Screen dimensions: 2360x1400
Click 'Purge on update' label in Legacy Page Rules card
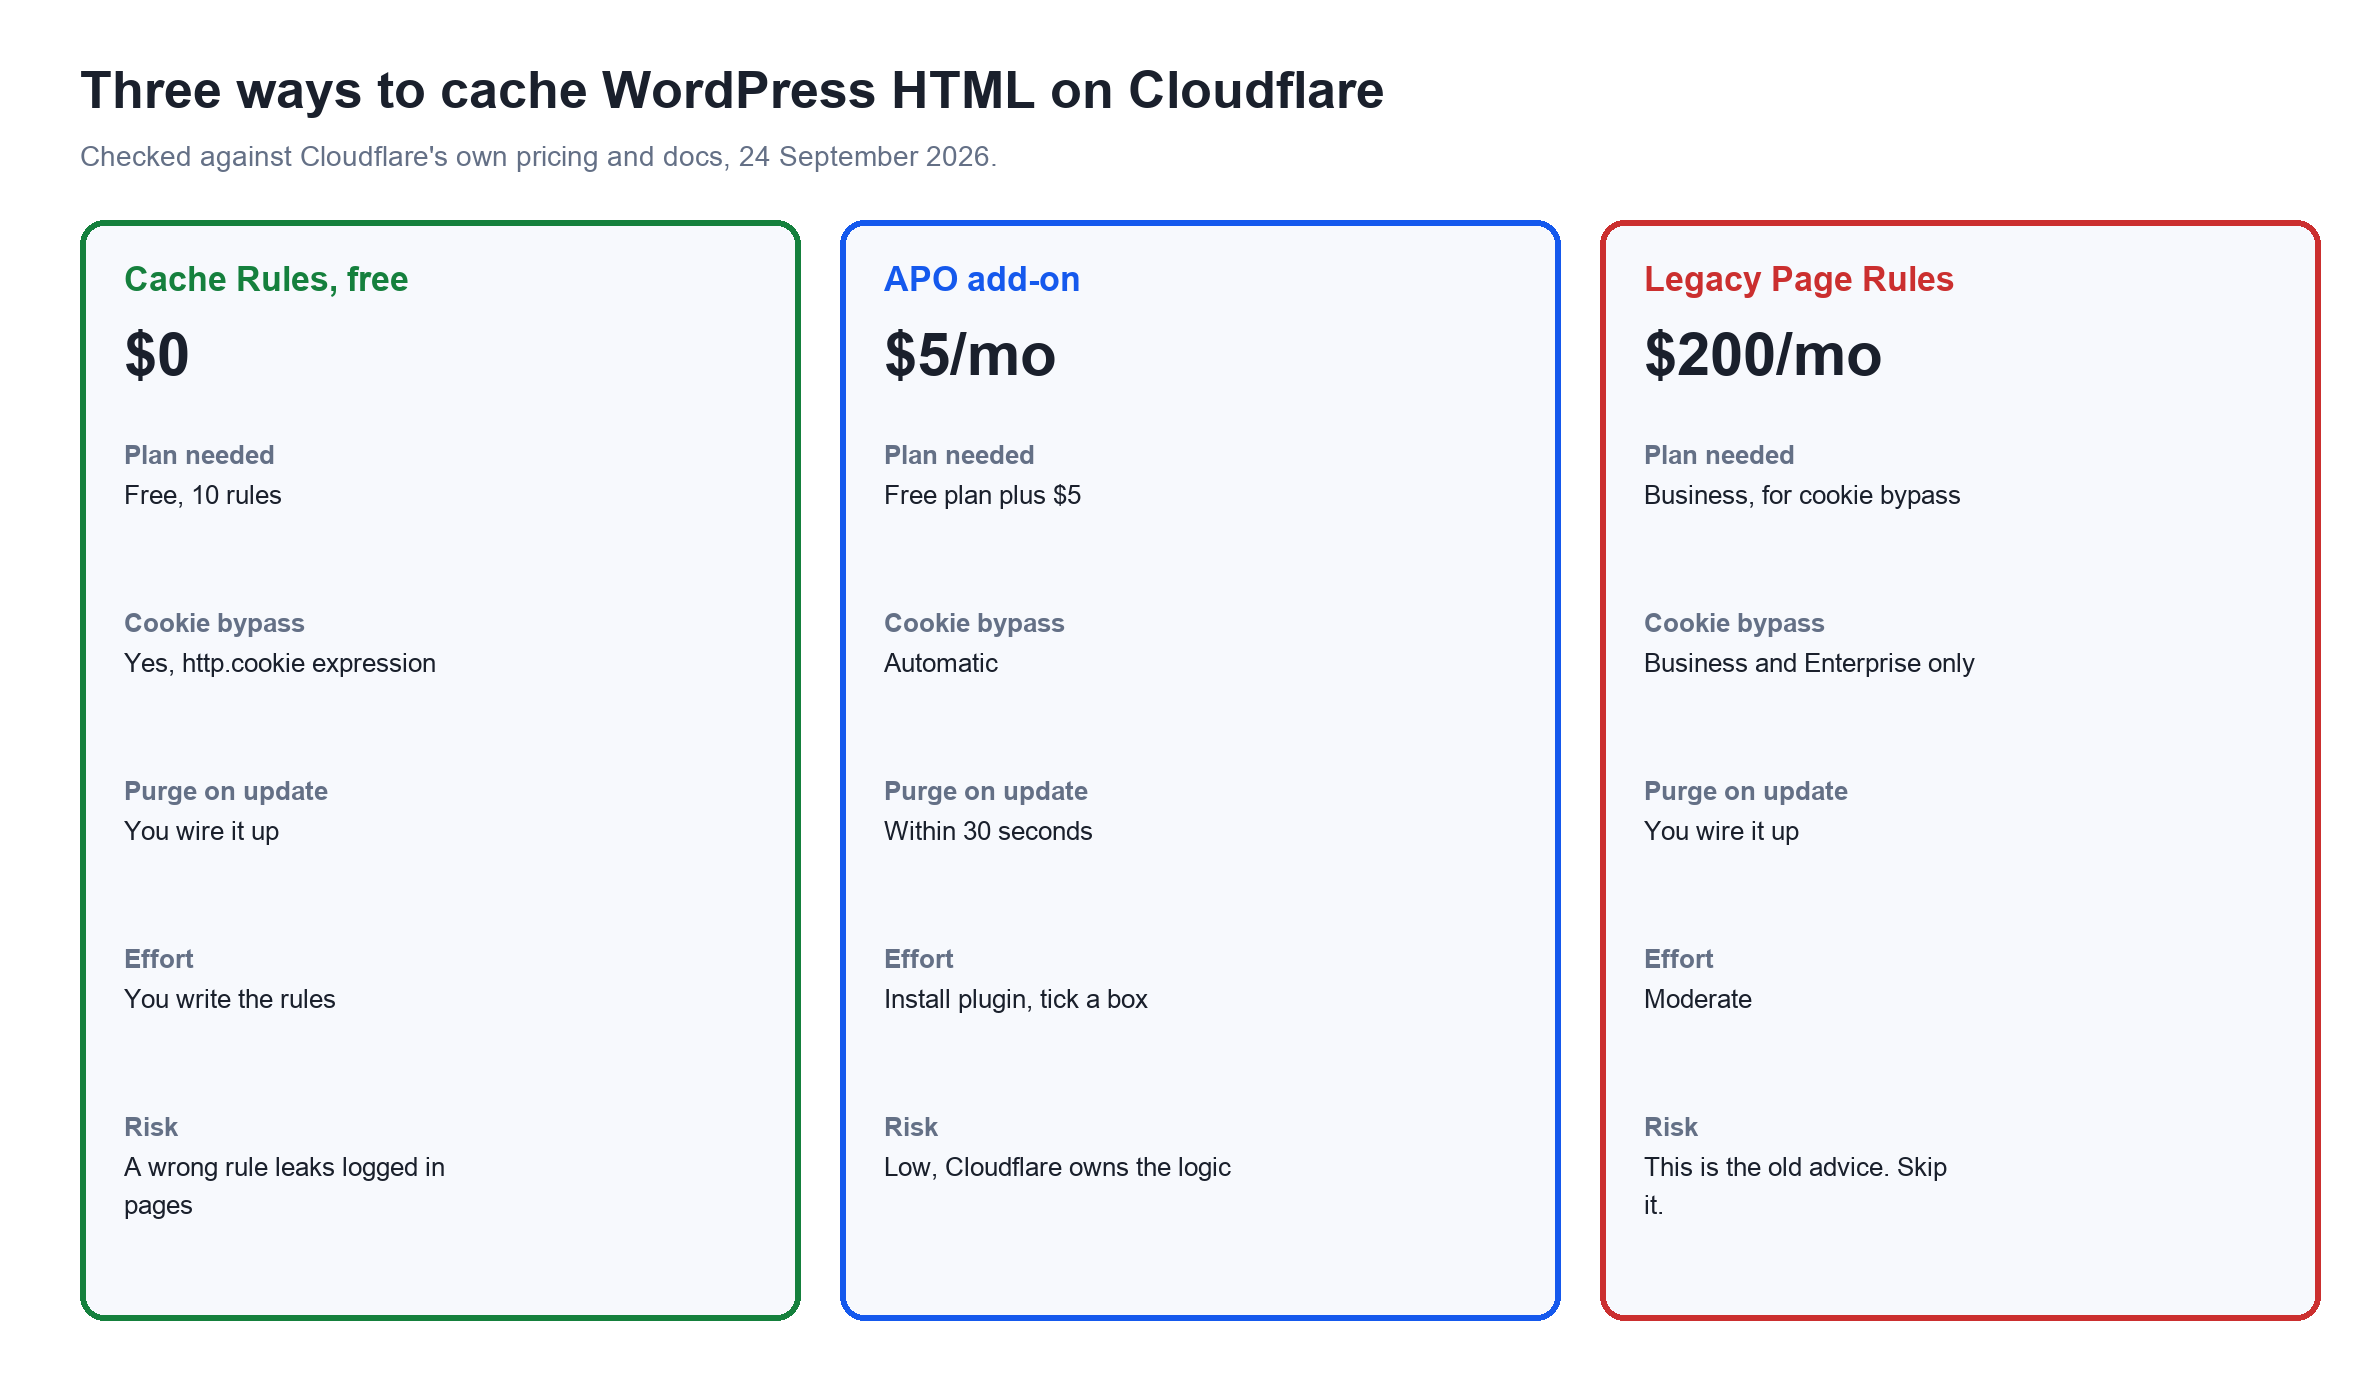(1746, 791)
